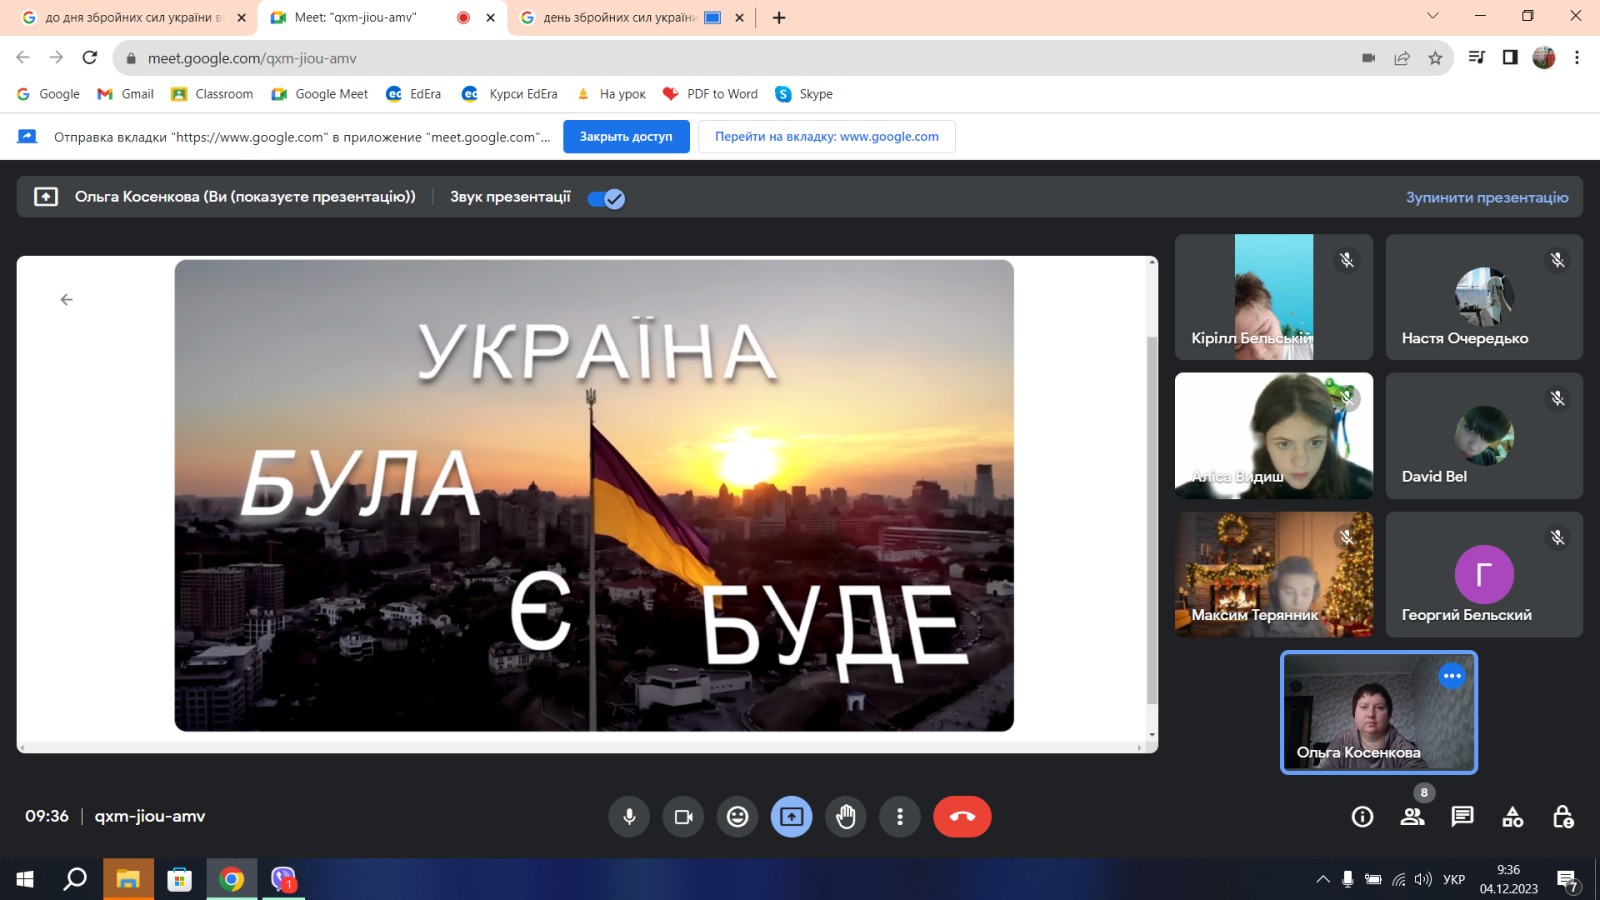
Task: Open the meeting details info icon
Action: (1362, 817)
